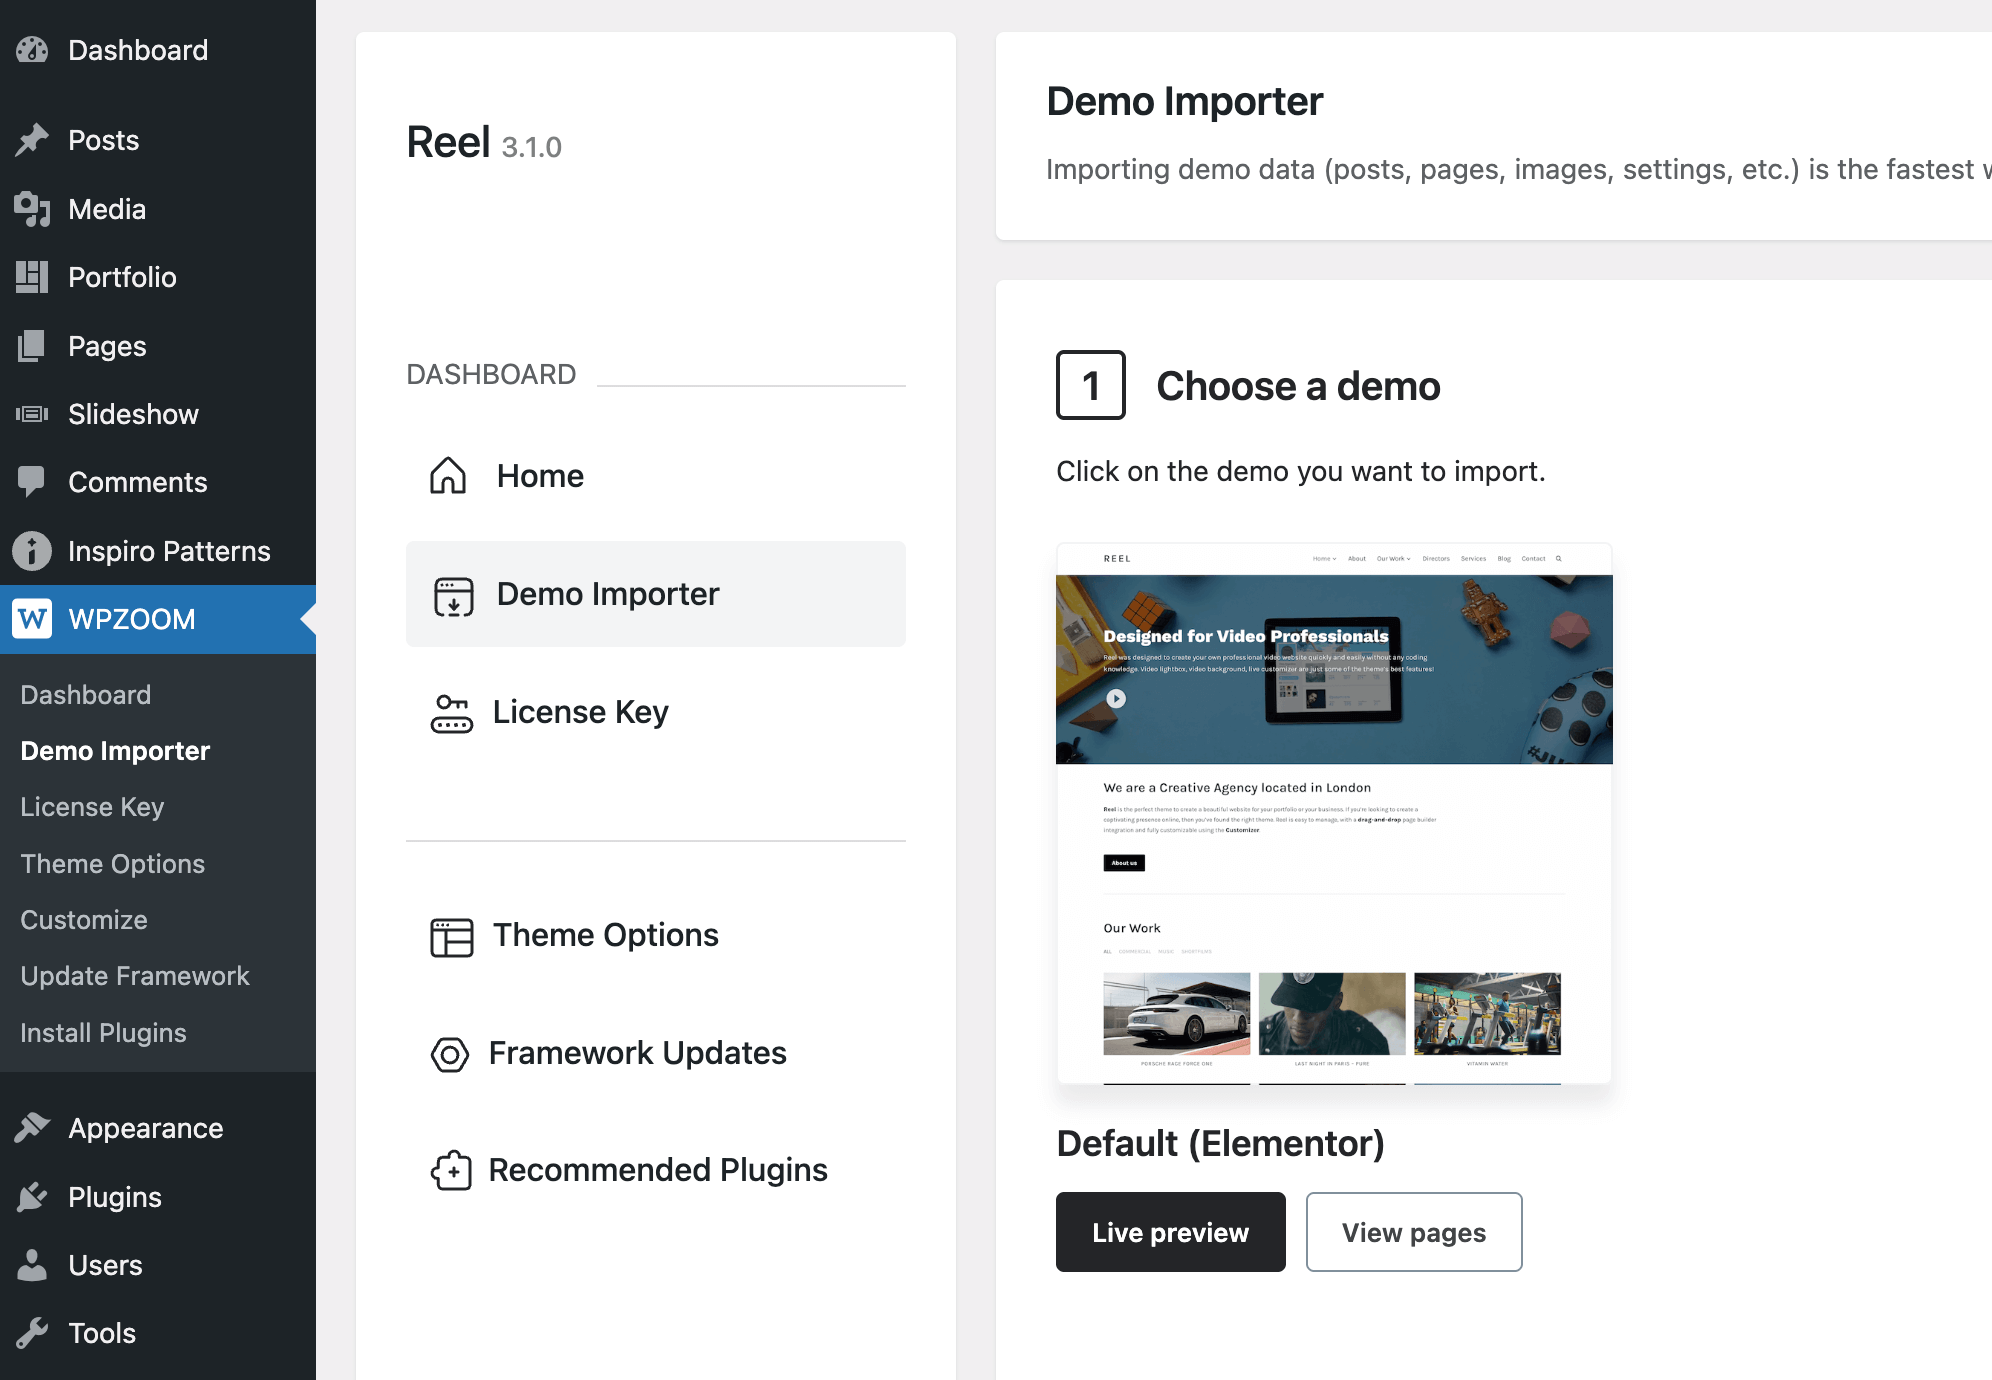
Task: Click the Inspiro Patterns info icon
Action: 32,551
